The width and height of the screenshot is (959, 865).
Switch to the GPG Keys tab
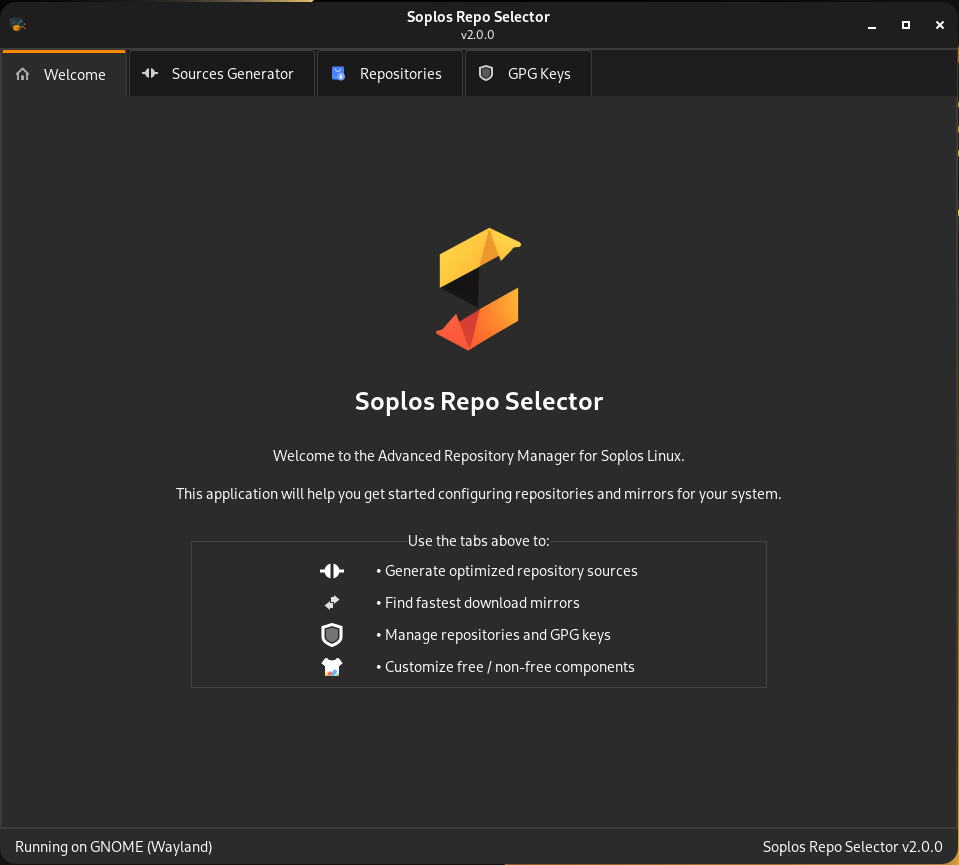coord(528,73)
